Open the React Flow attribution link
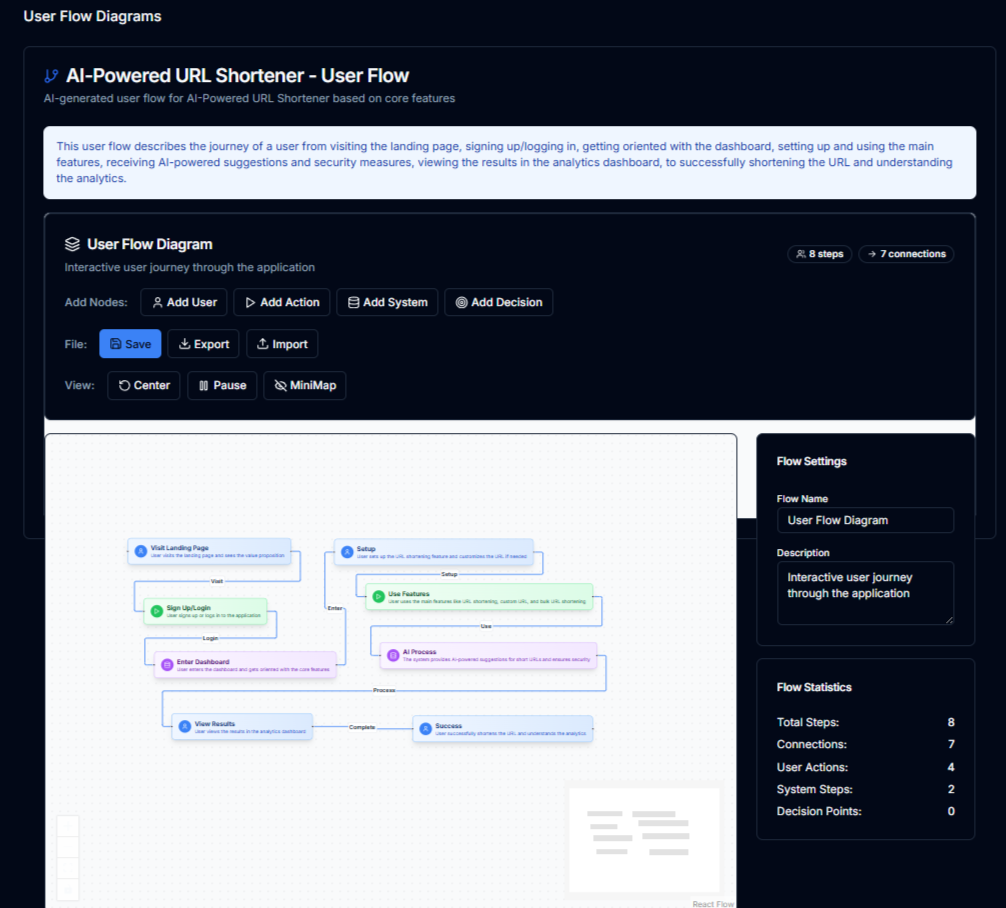This screenshot has height=908, width=1006. (x=712, y=903)
